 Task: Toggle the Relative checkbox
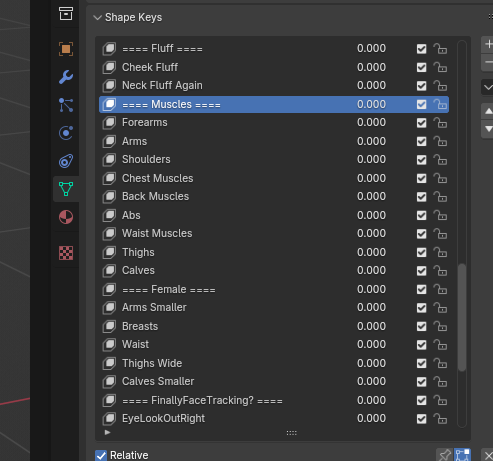(x=101, y=455)
